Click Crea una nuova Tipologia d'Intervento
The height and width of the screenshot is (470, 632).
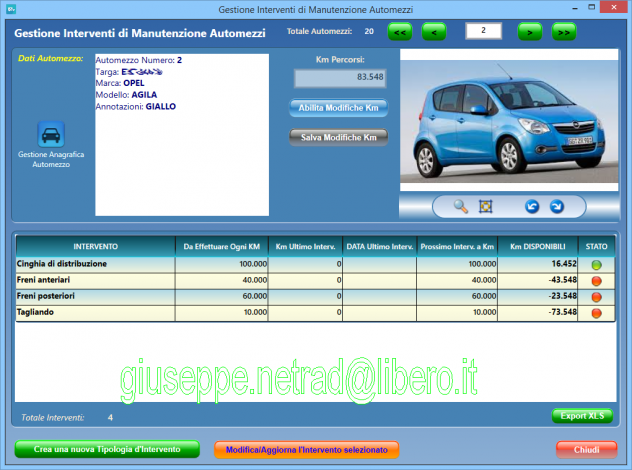pos(107,449)
